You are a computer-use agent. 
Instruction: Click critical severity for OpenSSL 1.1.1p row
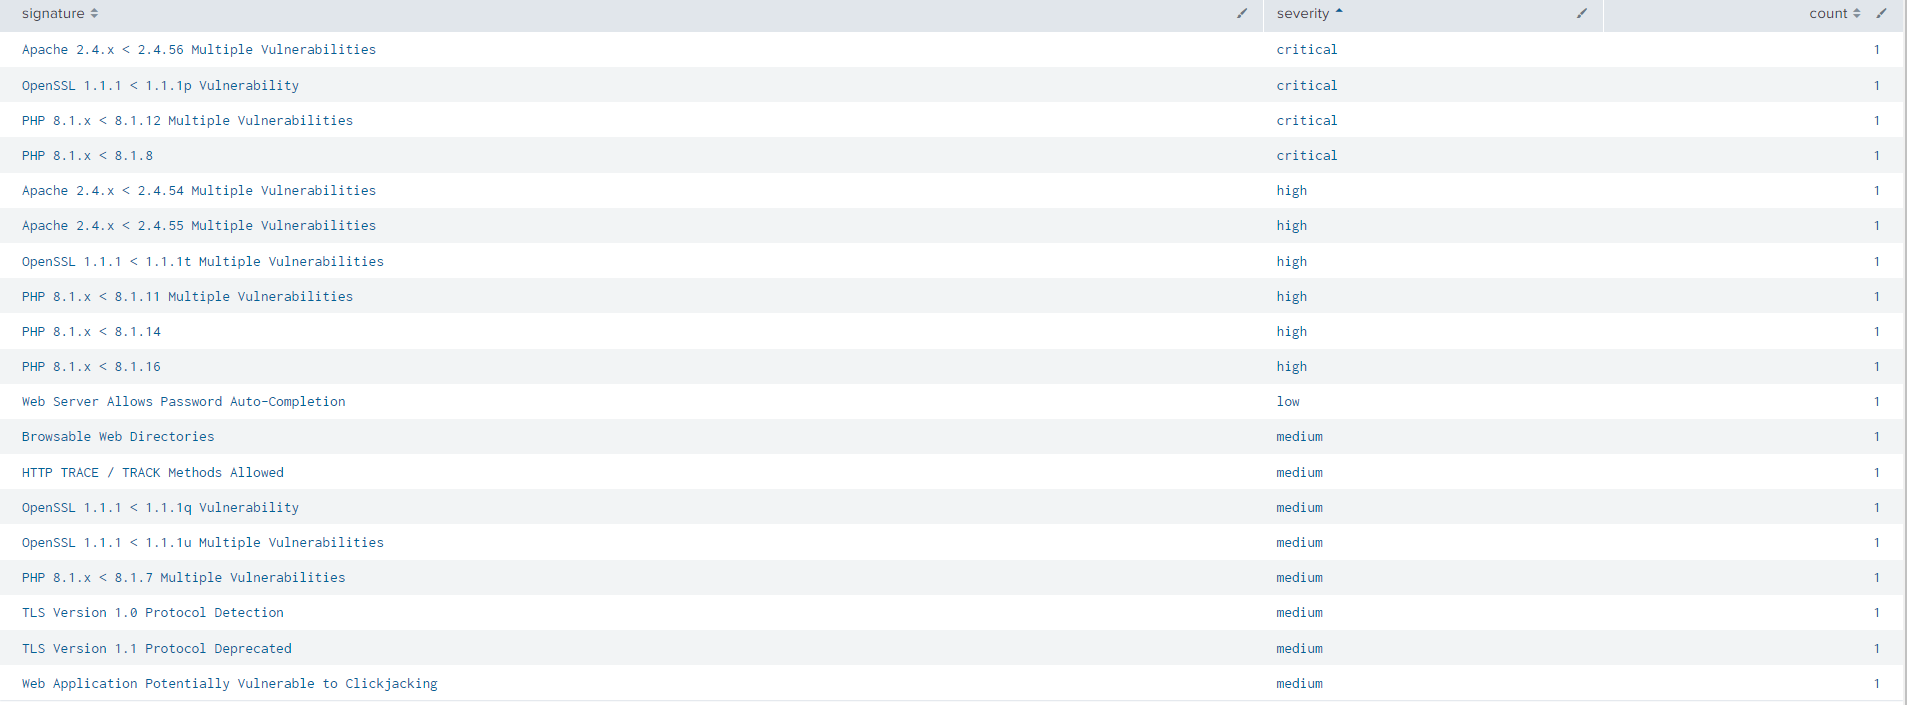(1307, 85)
